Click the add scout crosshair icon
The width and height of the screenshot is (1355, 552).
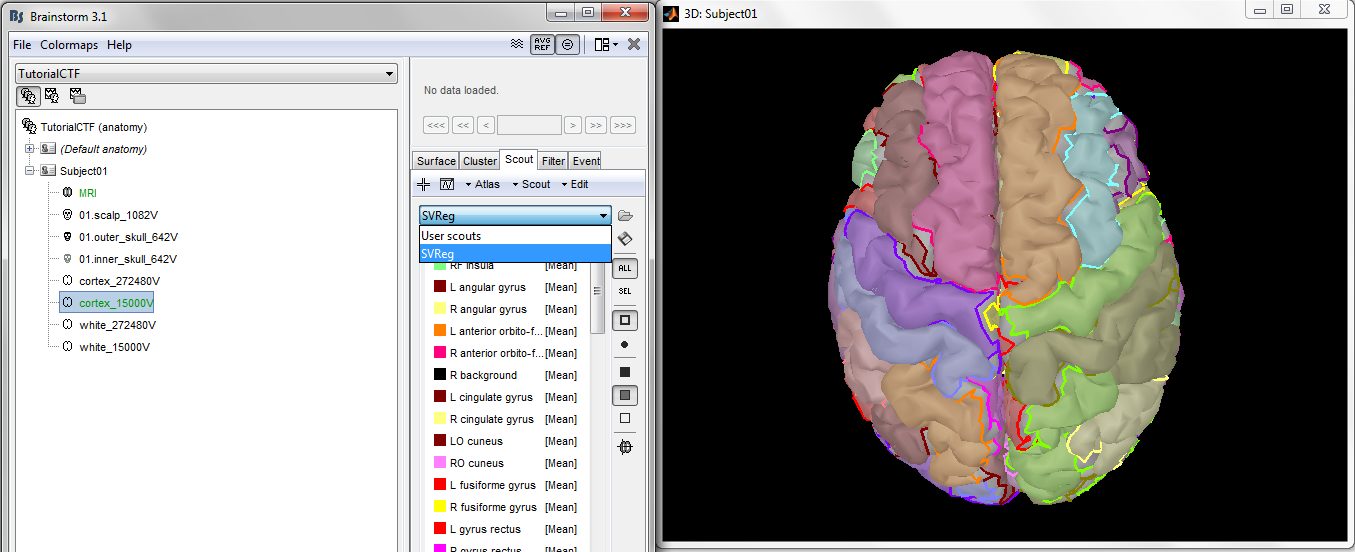click(423, 184)
